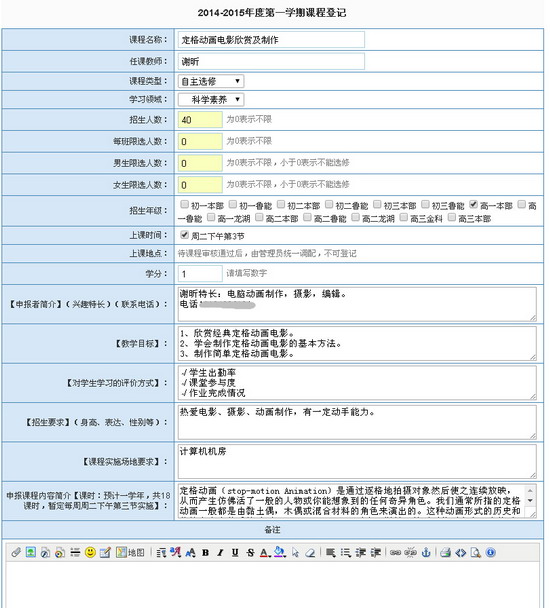Check the 高三金科 grade checkbox
Image resolution: width=550 pixels, height=608 pixels.
[x=403, y=217]
